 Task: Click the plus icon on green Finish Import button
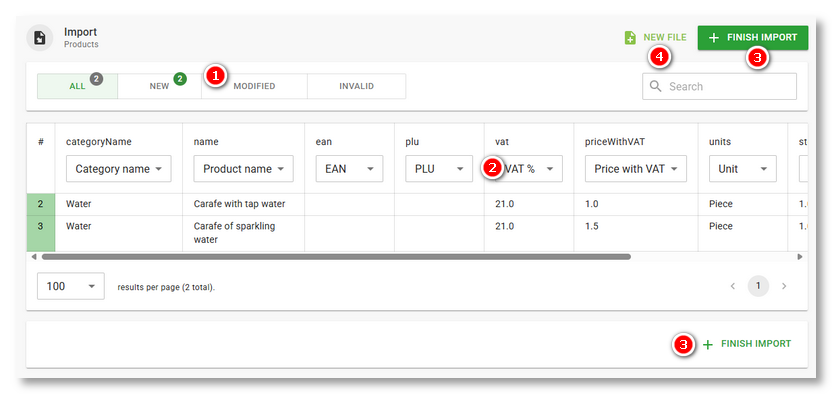[714, 38]
